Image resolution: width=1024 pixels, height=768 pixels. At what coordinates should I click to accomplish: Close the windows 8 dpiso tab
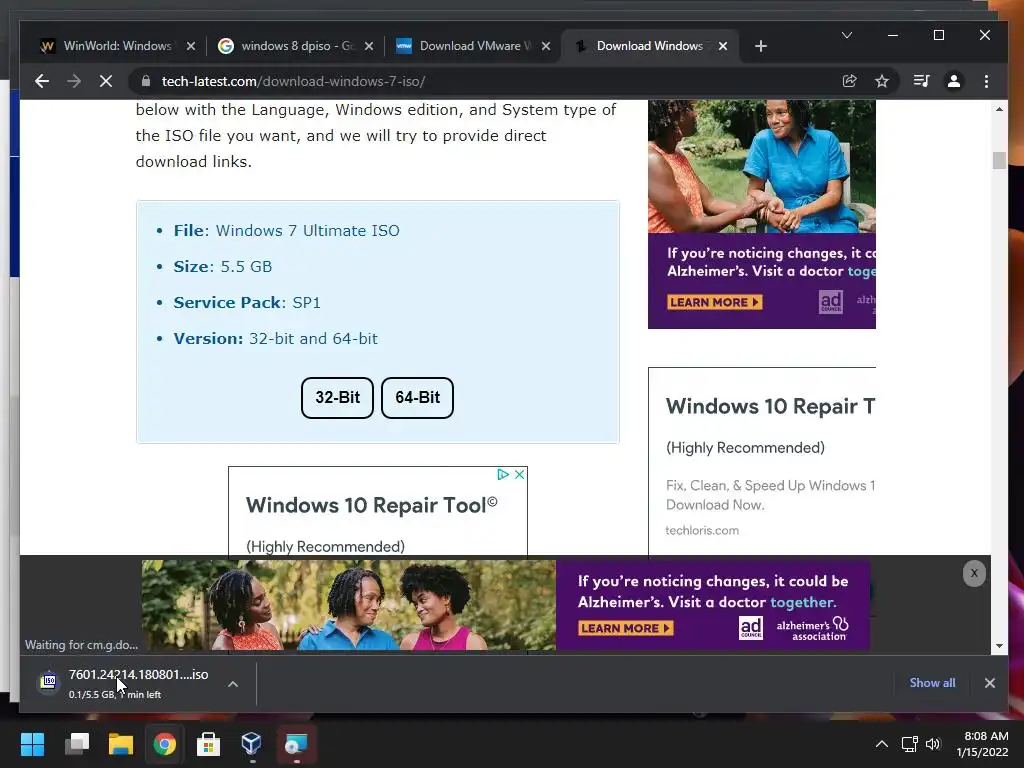tap(369, 46)
